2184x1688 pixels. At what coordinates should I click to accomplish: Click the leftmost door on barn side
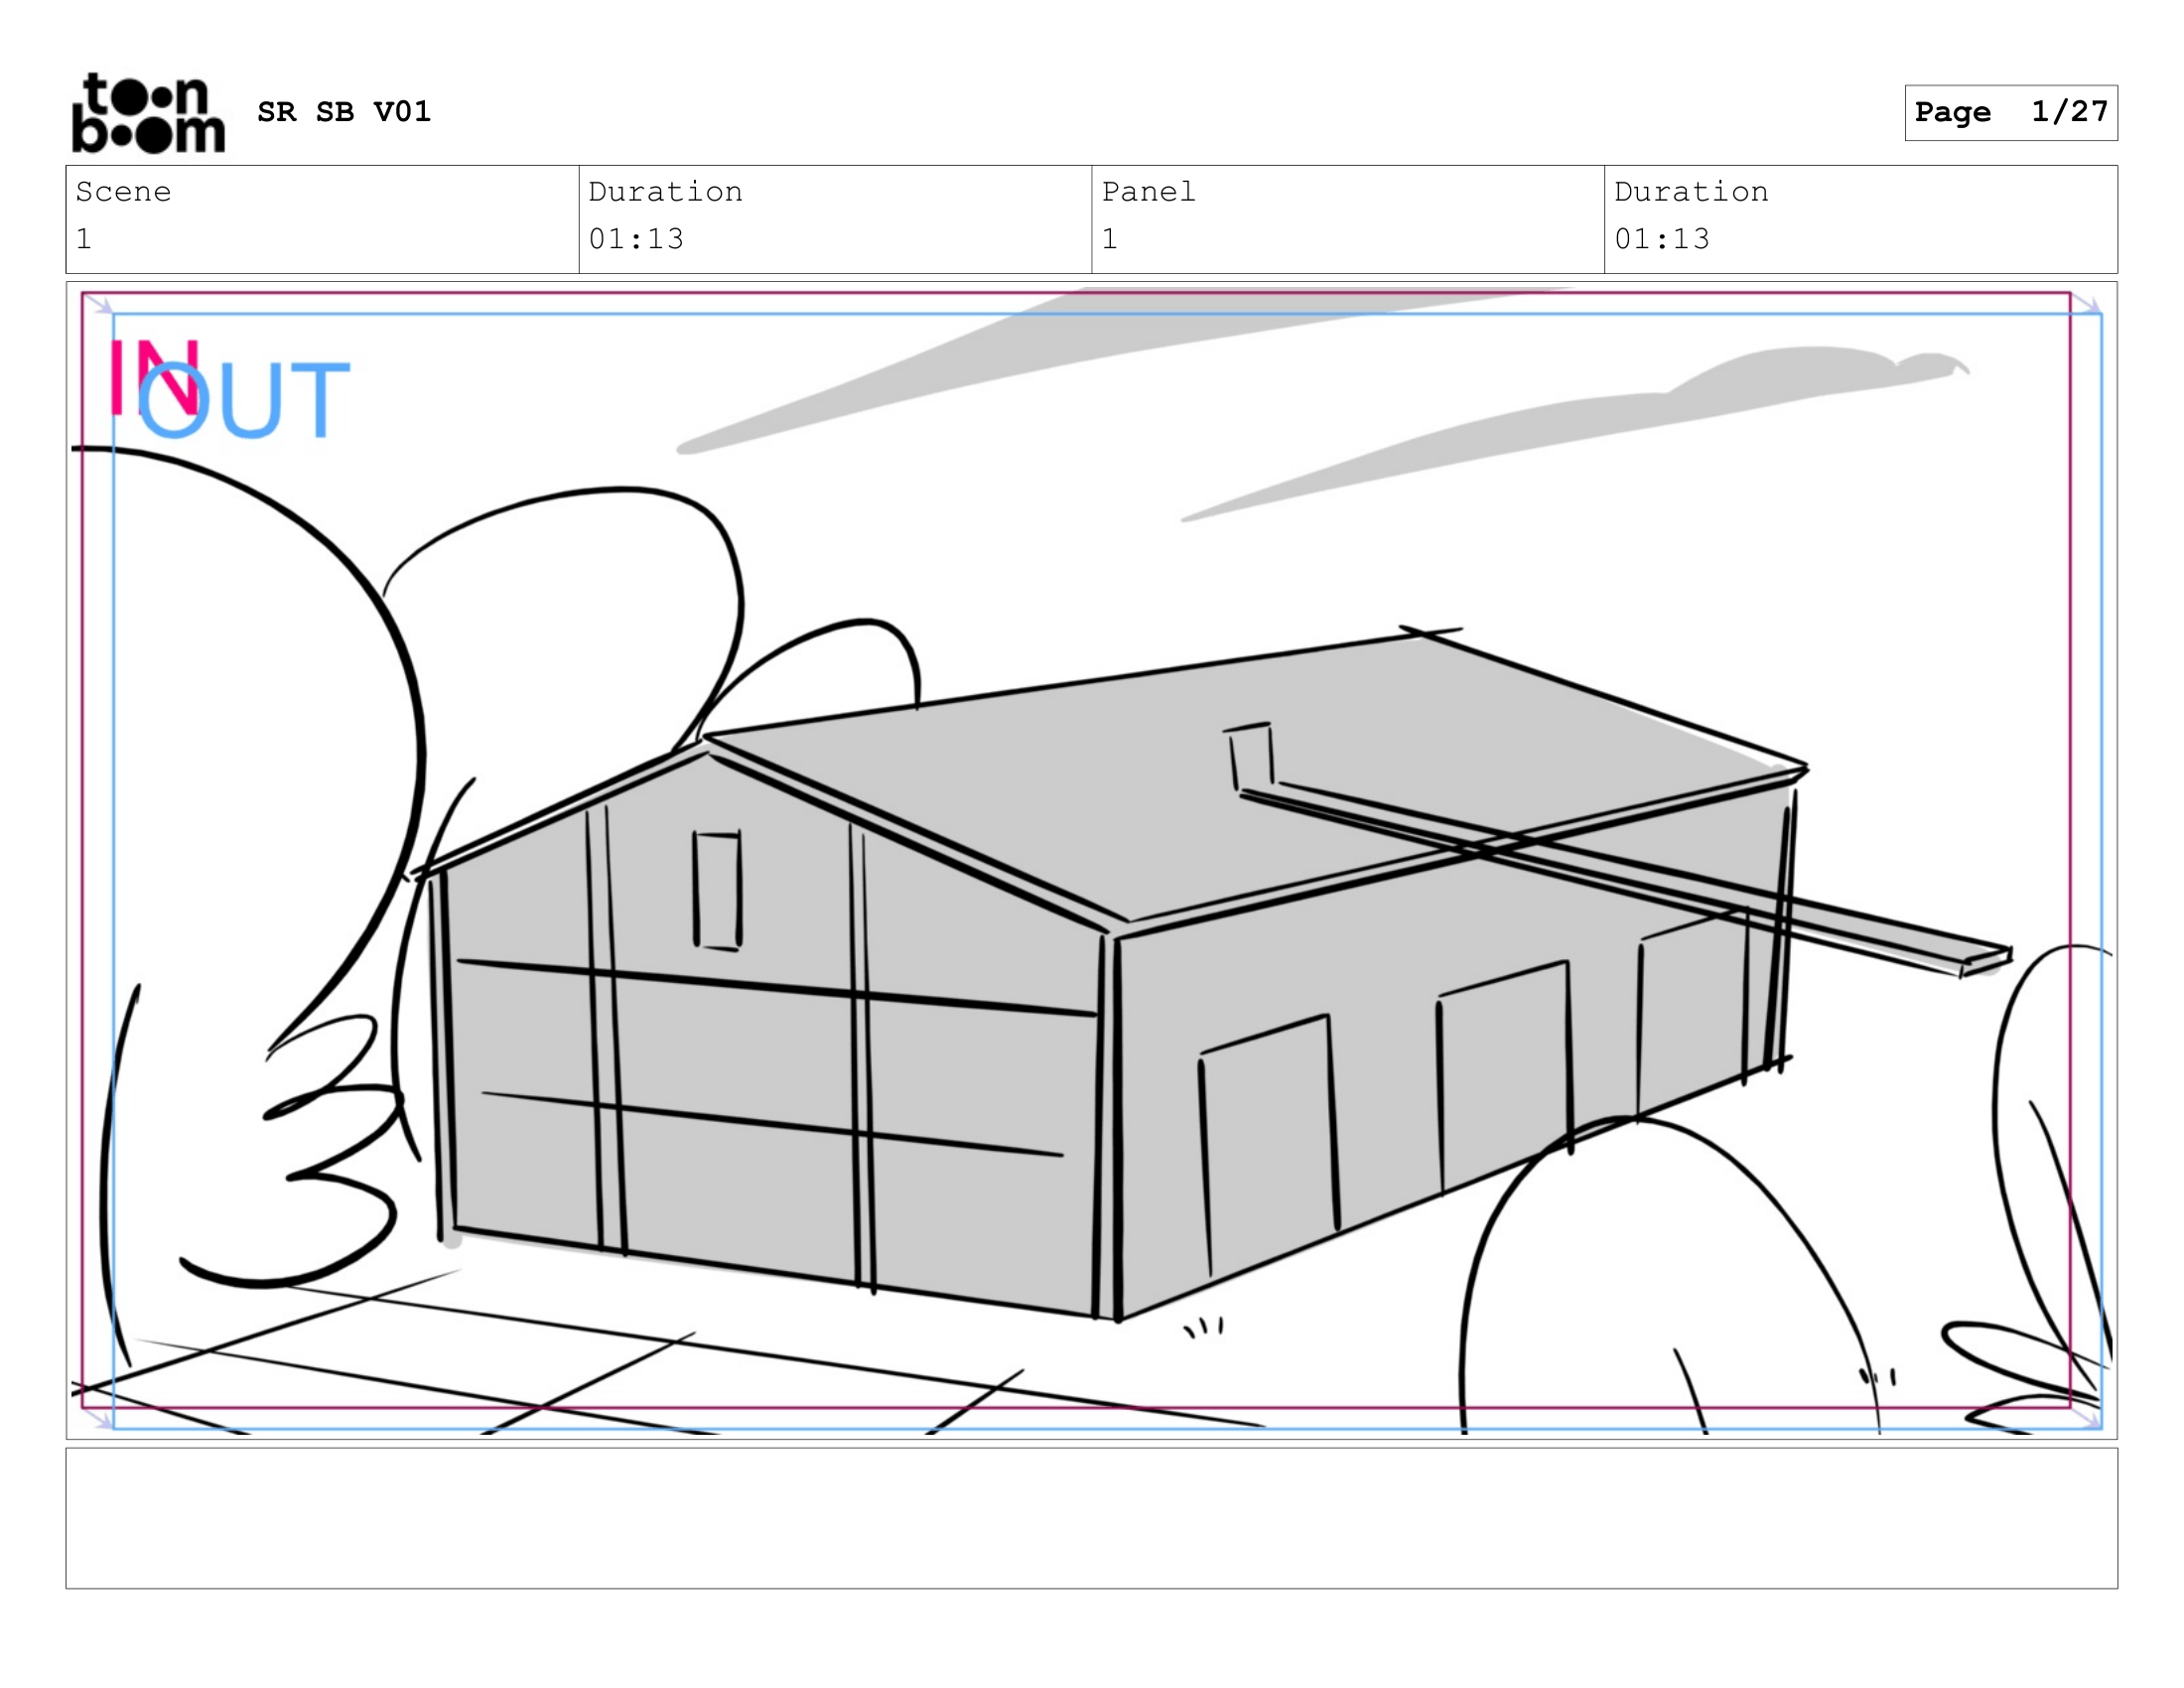pyautogui.click(x=1268, y=1145)
